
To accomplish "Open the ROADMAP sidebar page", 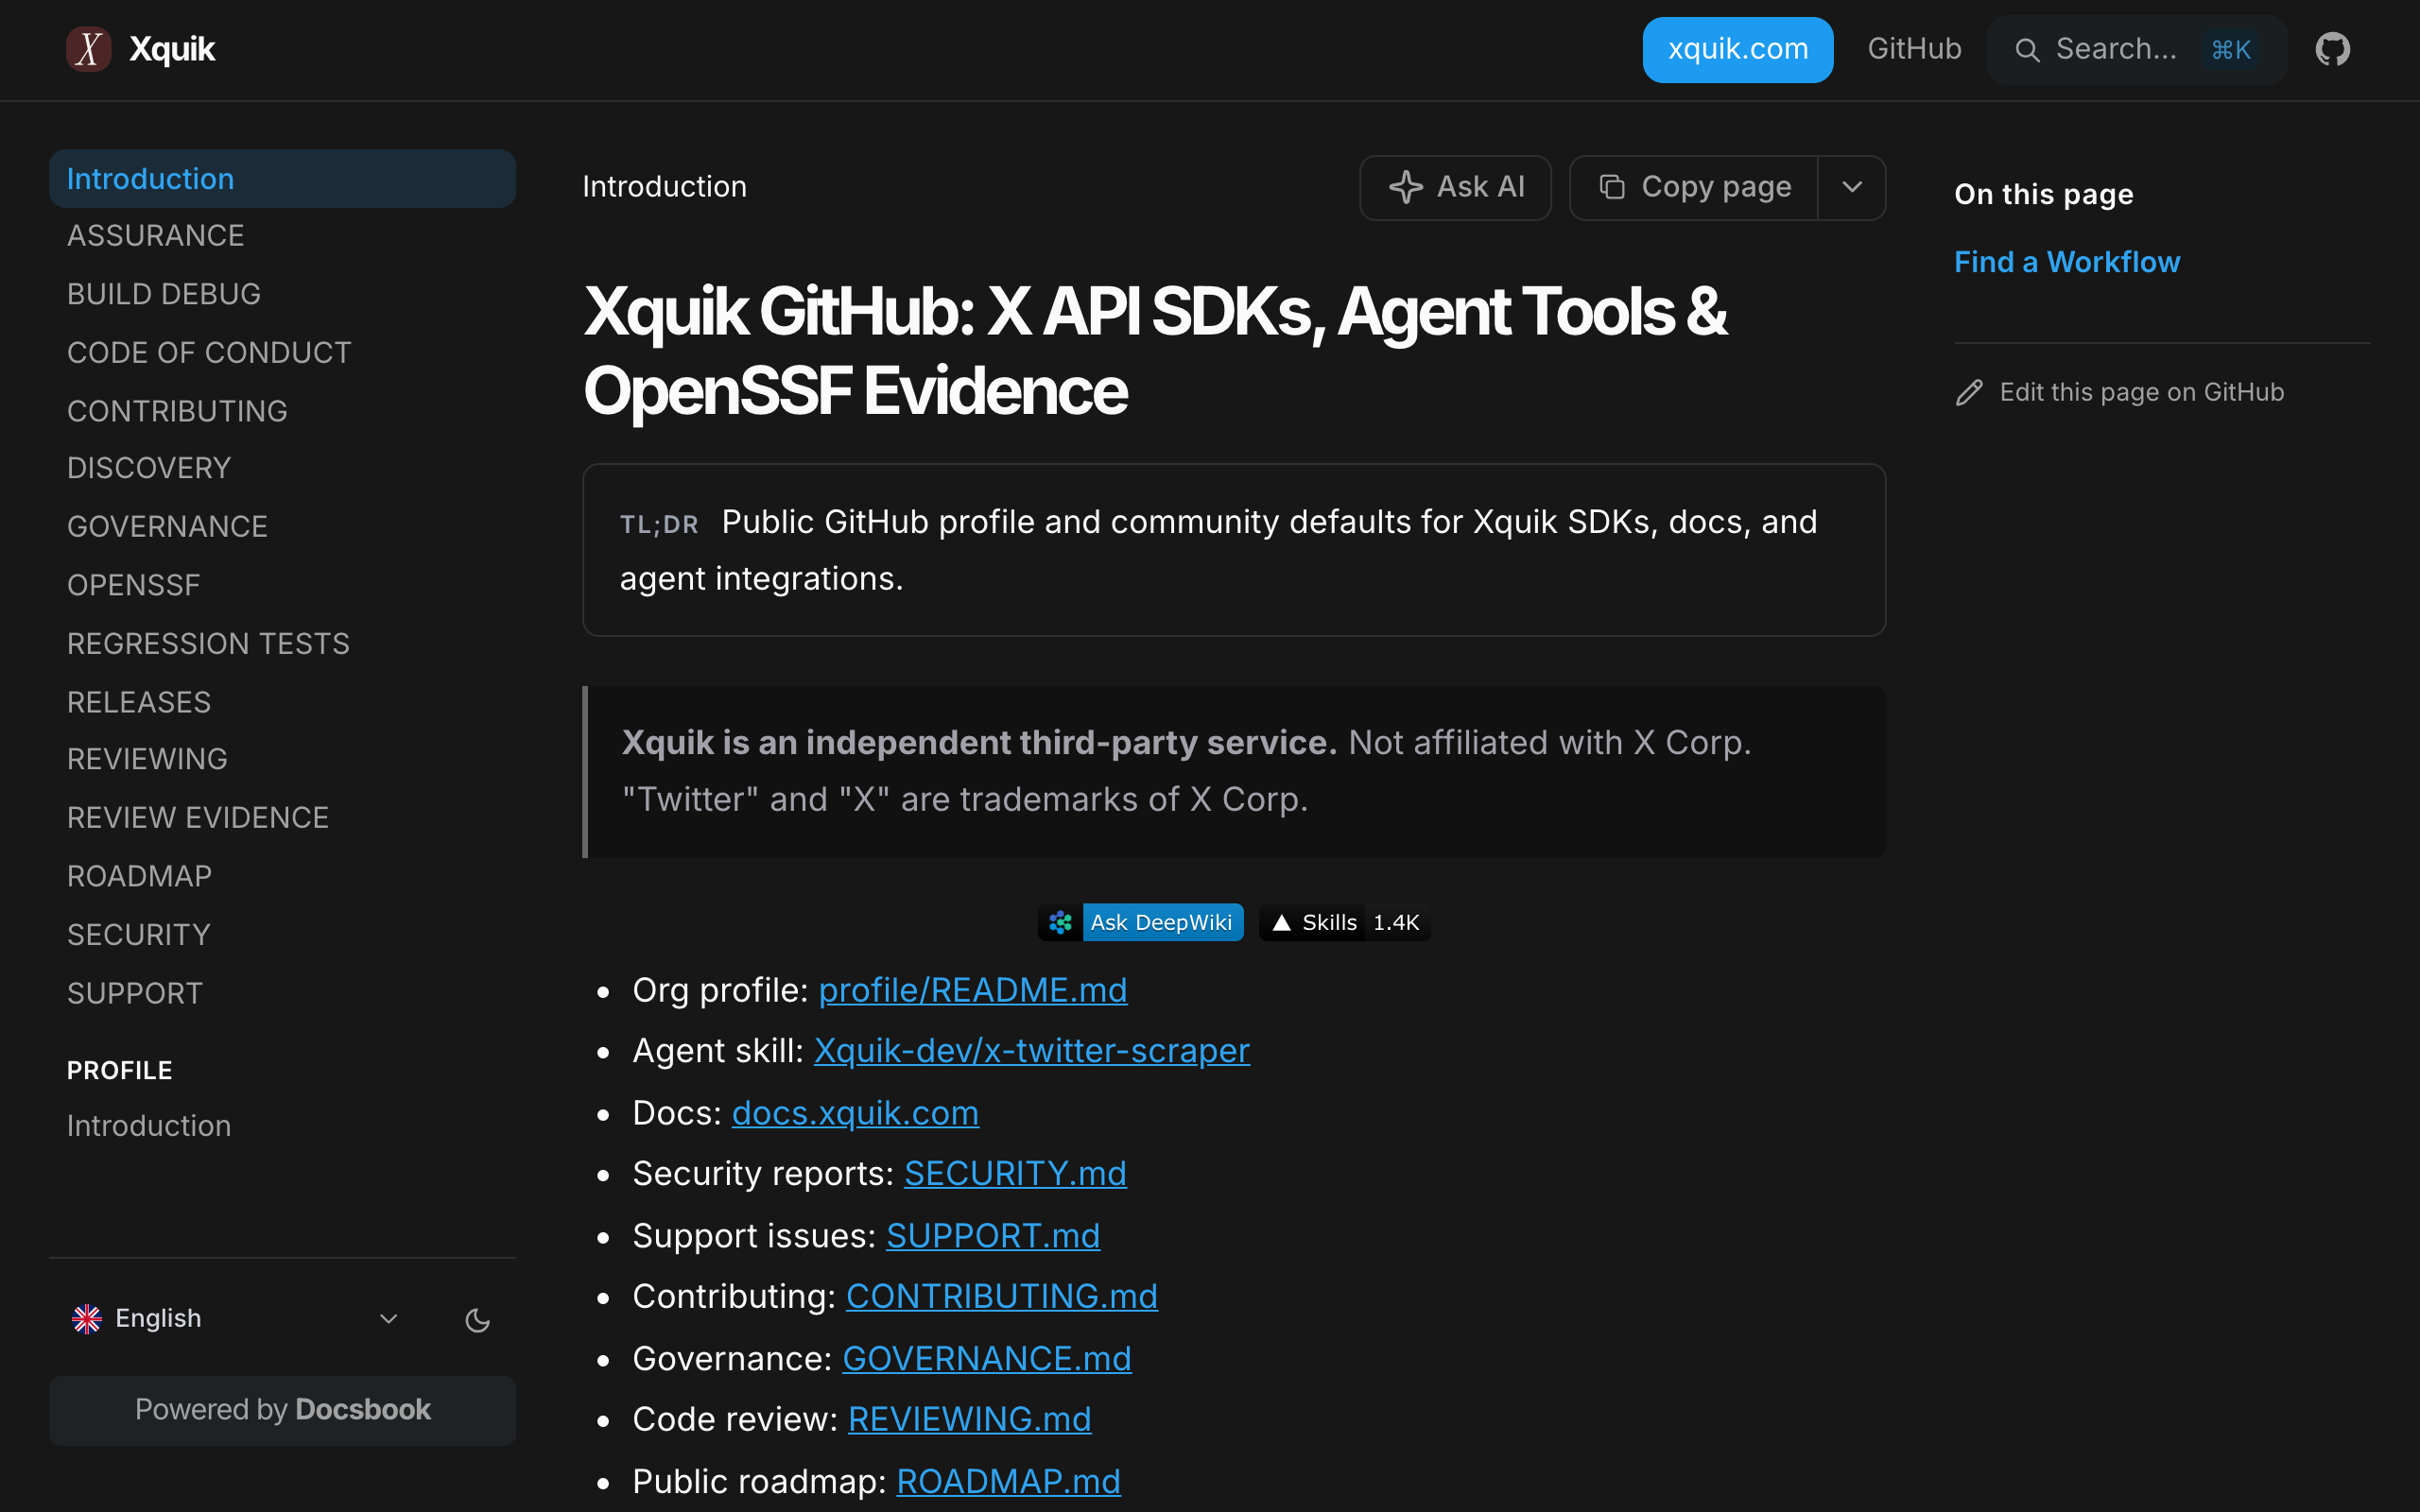I will [x=139, y=876].
